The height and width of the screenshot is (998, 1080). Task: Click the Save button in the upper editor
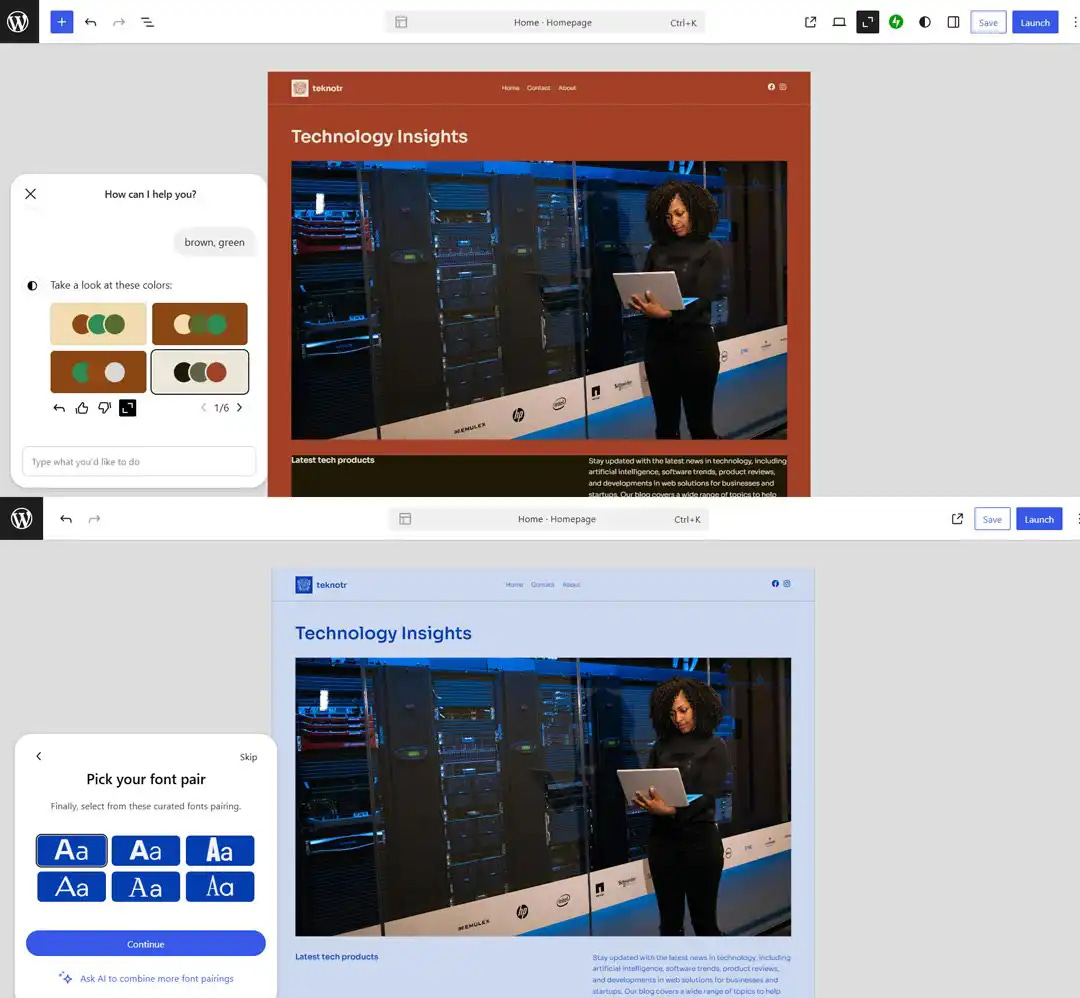(988, 22)
